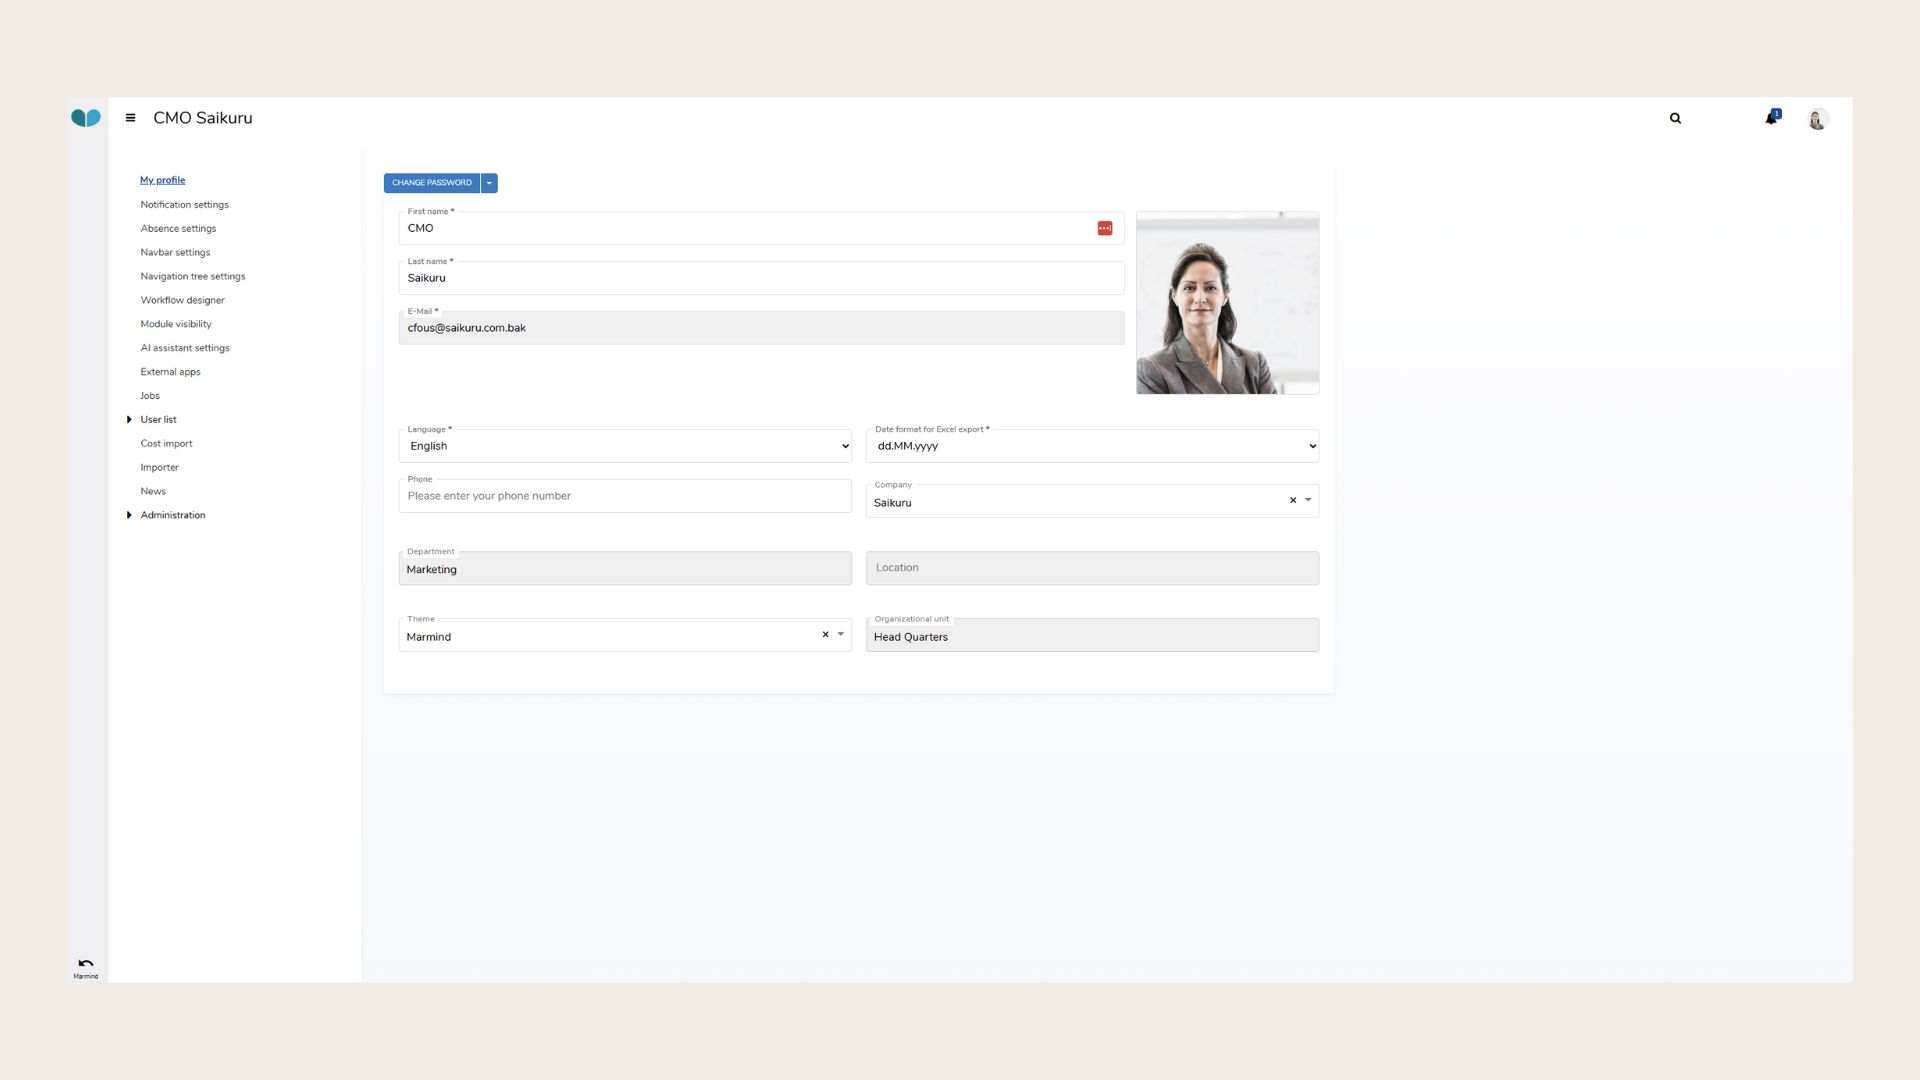1920x1080 pixels.
Task: Click the hamburger menu icon beside CMO Saikuru
Action: tap(130, 118)
